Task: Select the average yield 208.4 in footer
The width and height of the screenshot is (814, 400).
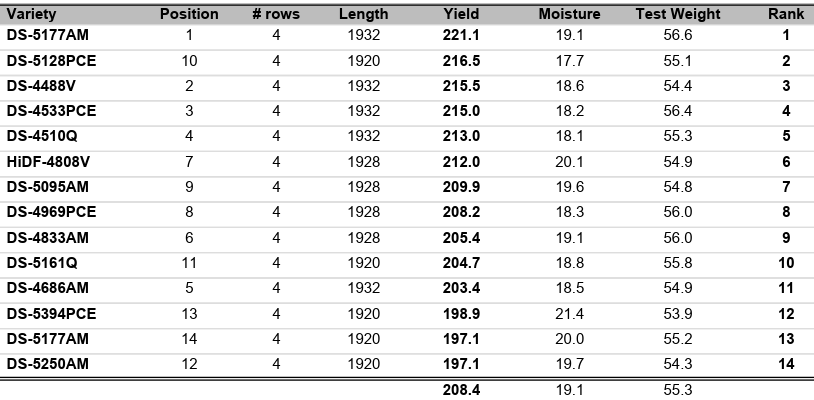Action: click(461, 390)
